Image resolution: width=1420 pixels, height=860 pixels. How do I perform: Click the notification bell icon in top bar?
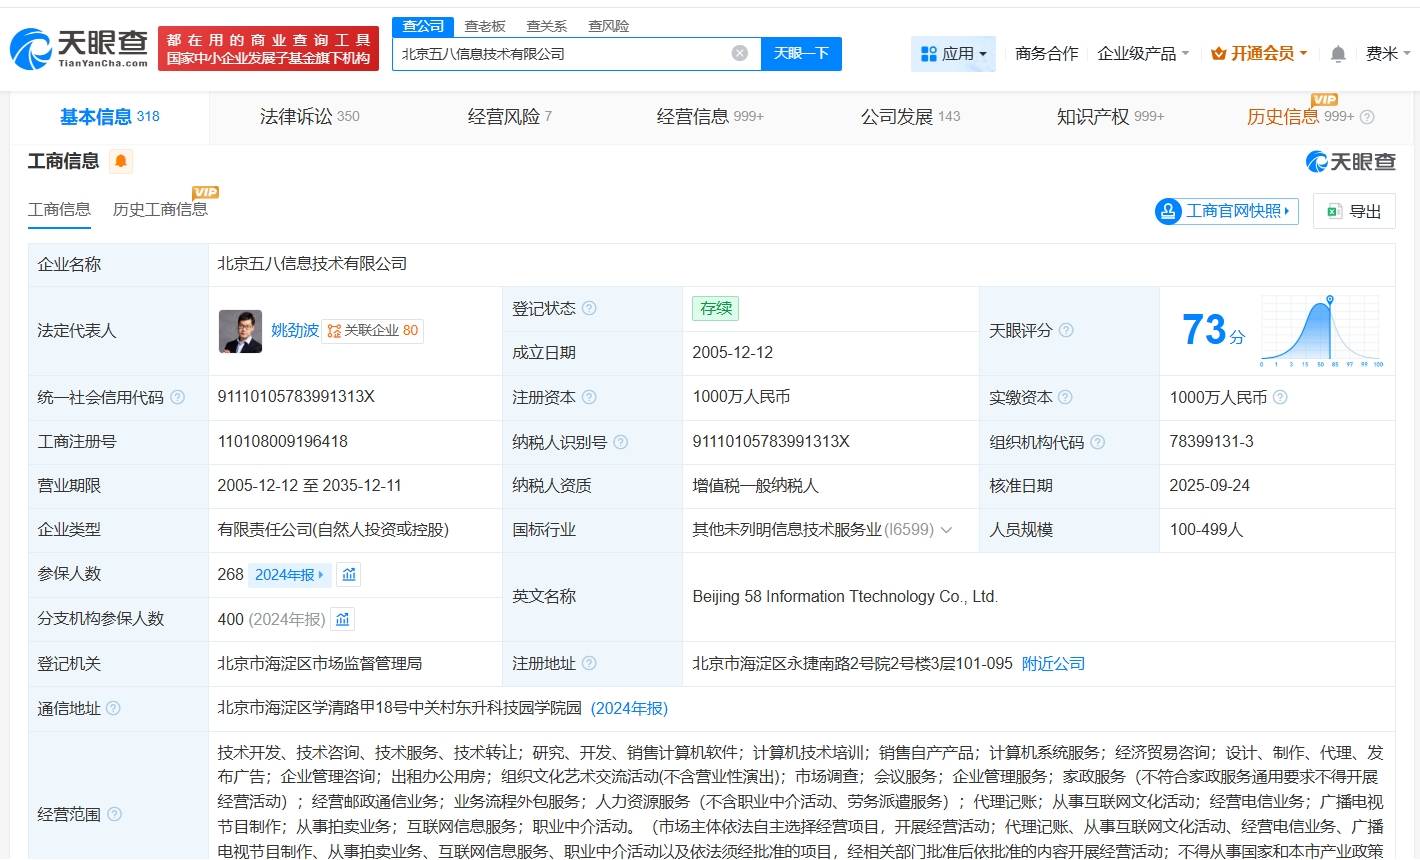(x=1337, y=53)
